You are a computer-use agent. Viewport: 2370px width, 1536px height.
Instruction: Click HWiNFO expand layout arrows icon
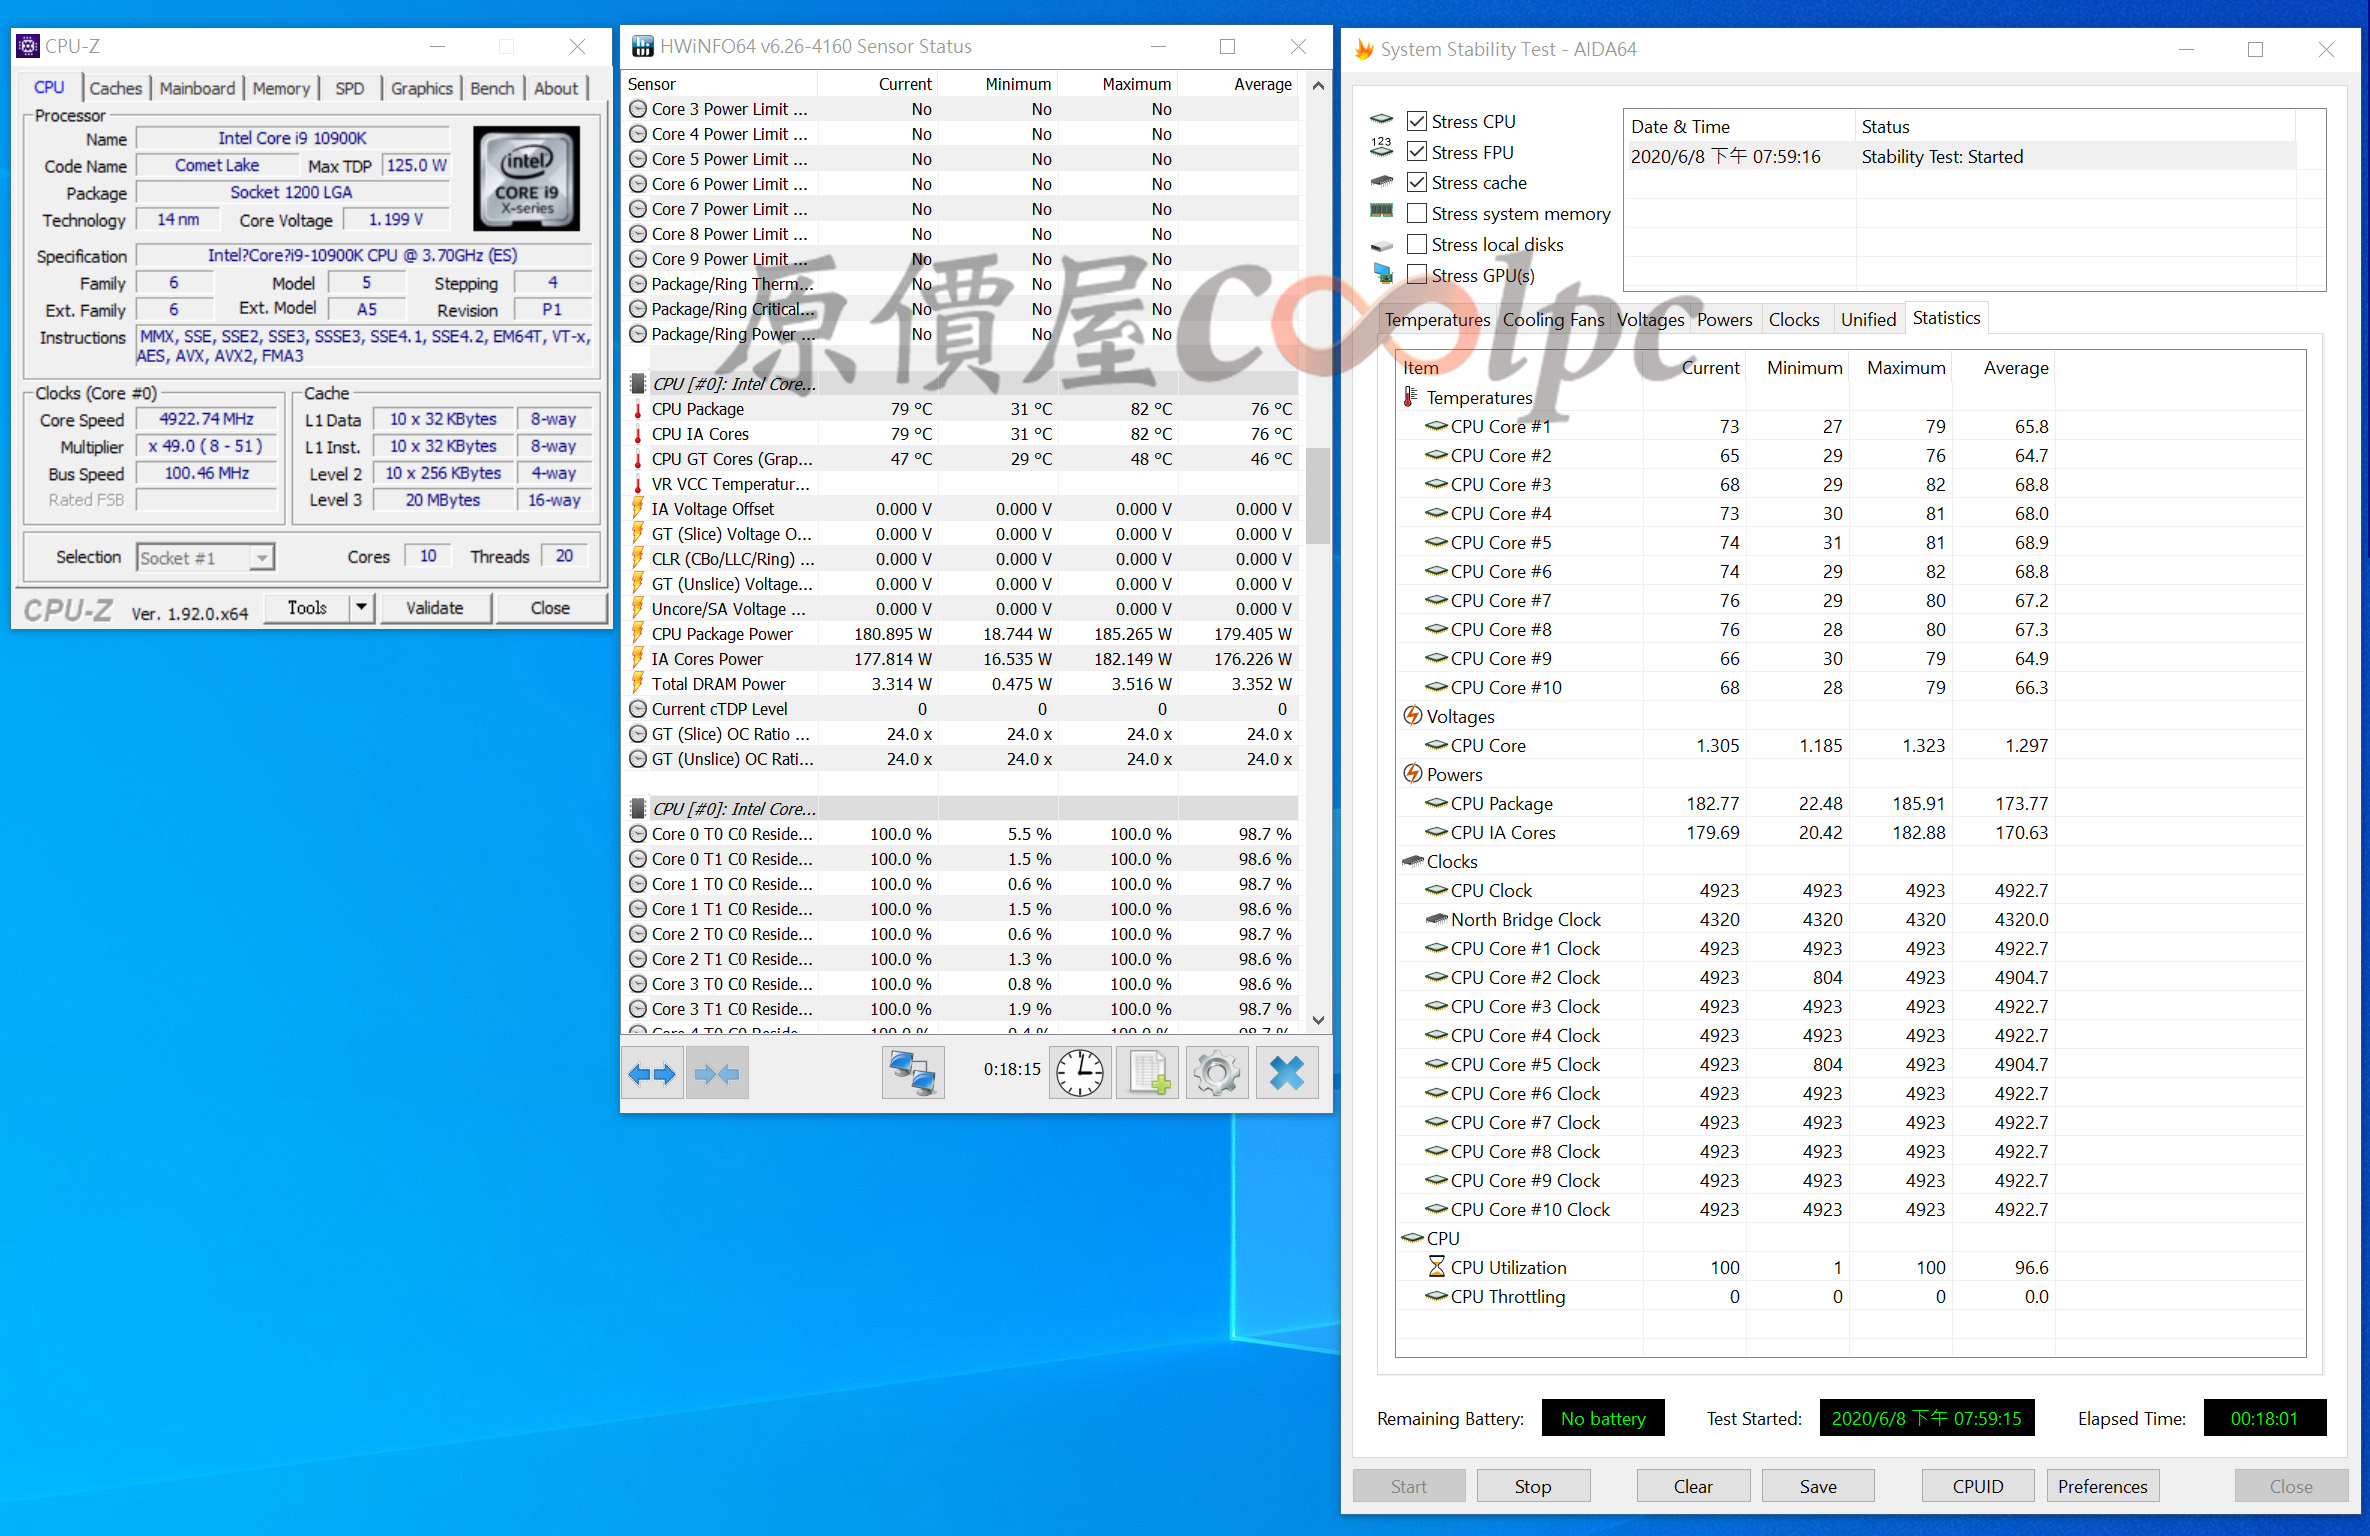[x=652, y=1073]
